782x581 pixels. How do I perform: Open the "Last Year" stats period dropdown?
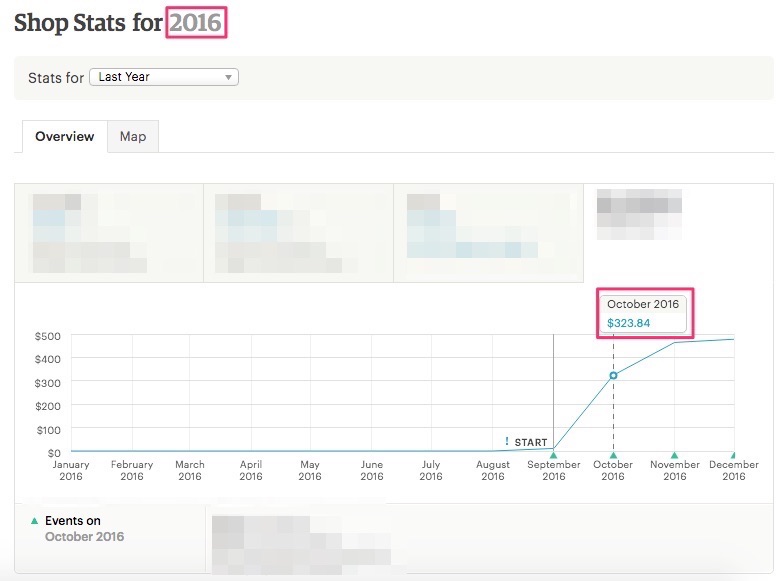point(164,77)
